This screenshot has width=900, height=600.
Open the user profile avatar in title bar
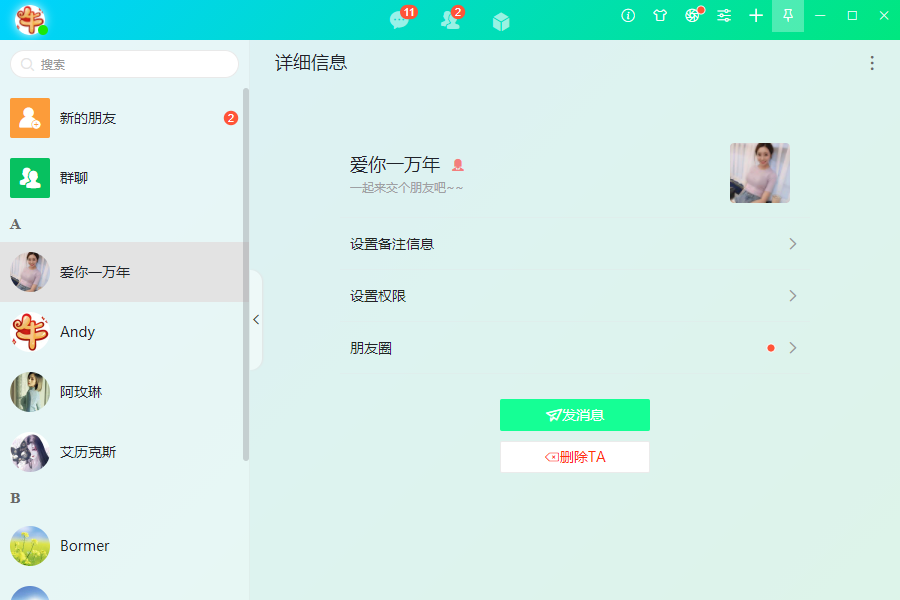(30, 20)
